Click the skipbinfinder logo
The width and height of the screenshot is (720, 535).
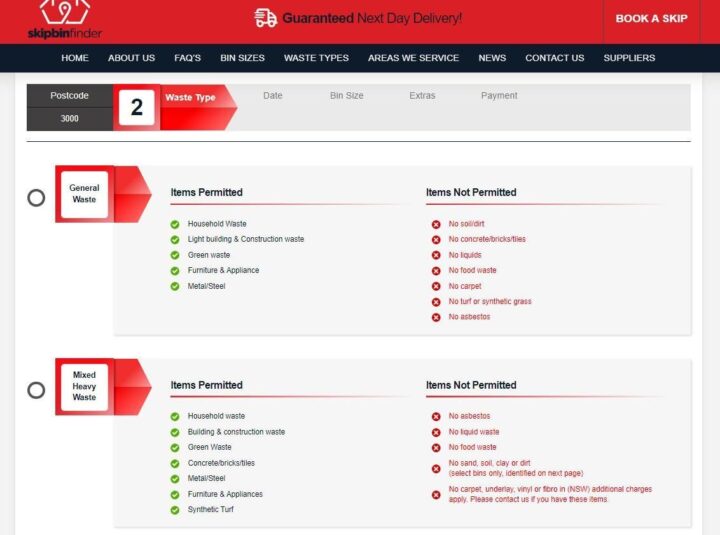(64, 20)
